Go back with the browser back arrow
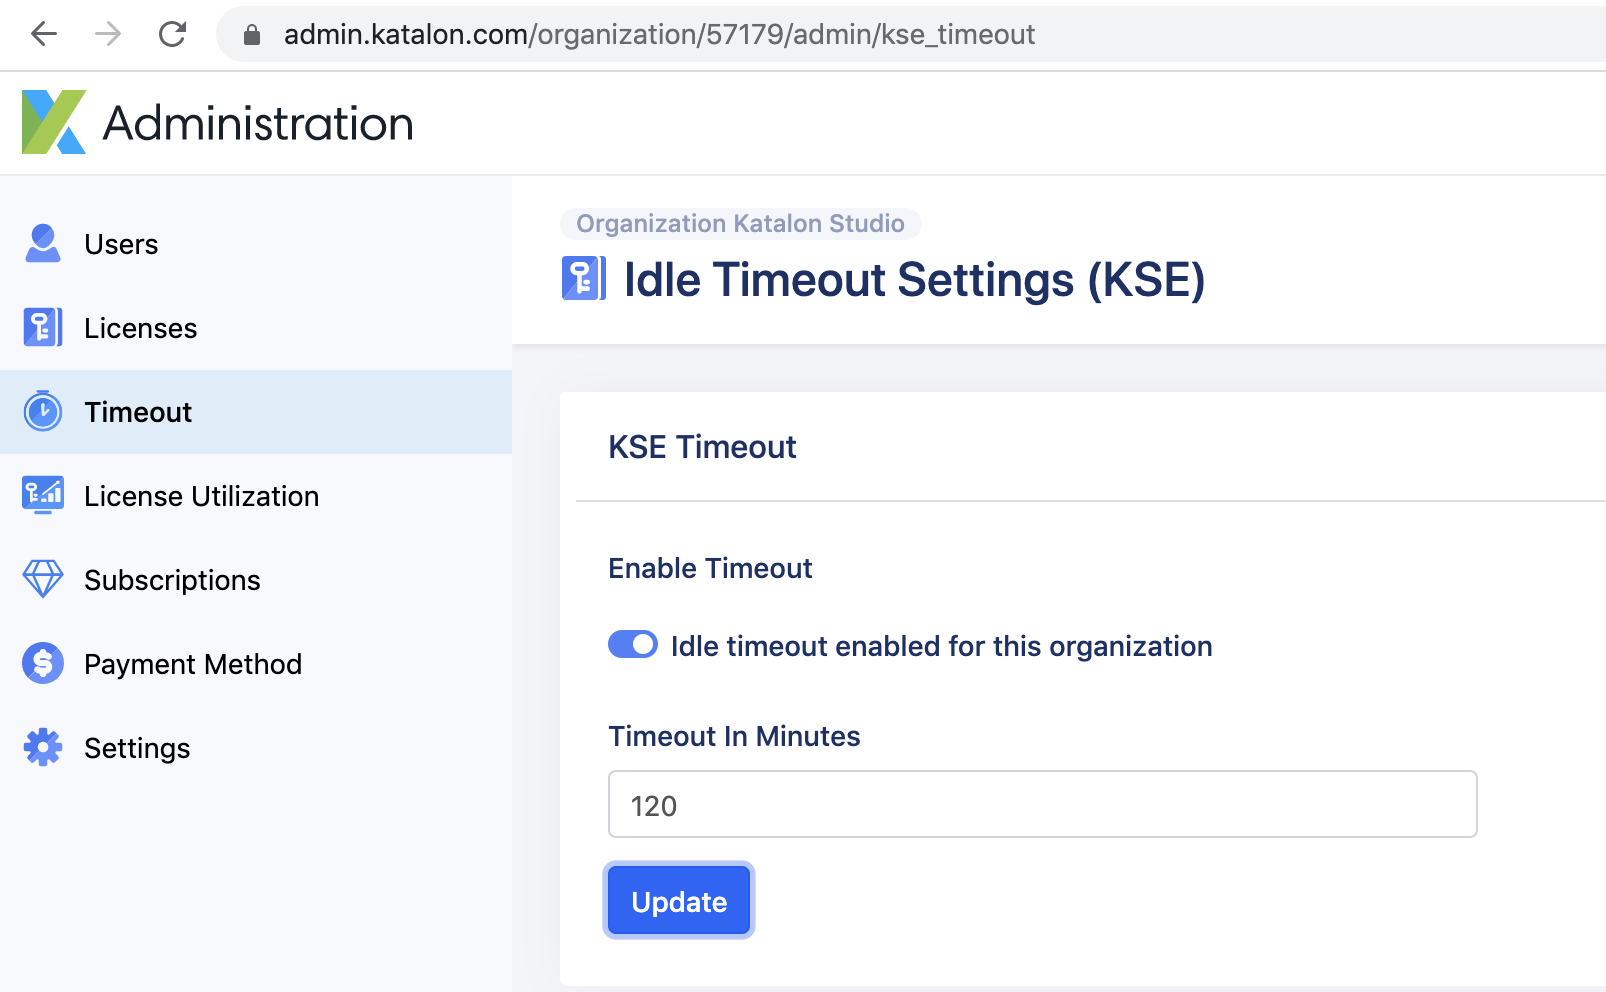Image resolution: width=1606 pixels, height=992 pixels. pos(44,34)
